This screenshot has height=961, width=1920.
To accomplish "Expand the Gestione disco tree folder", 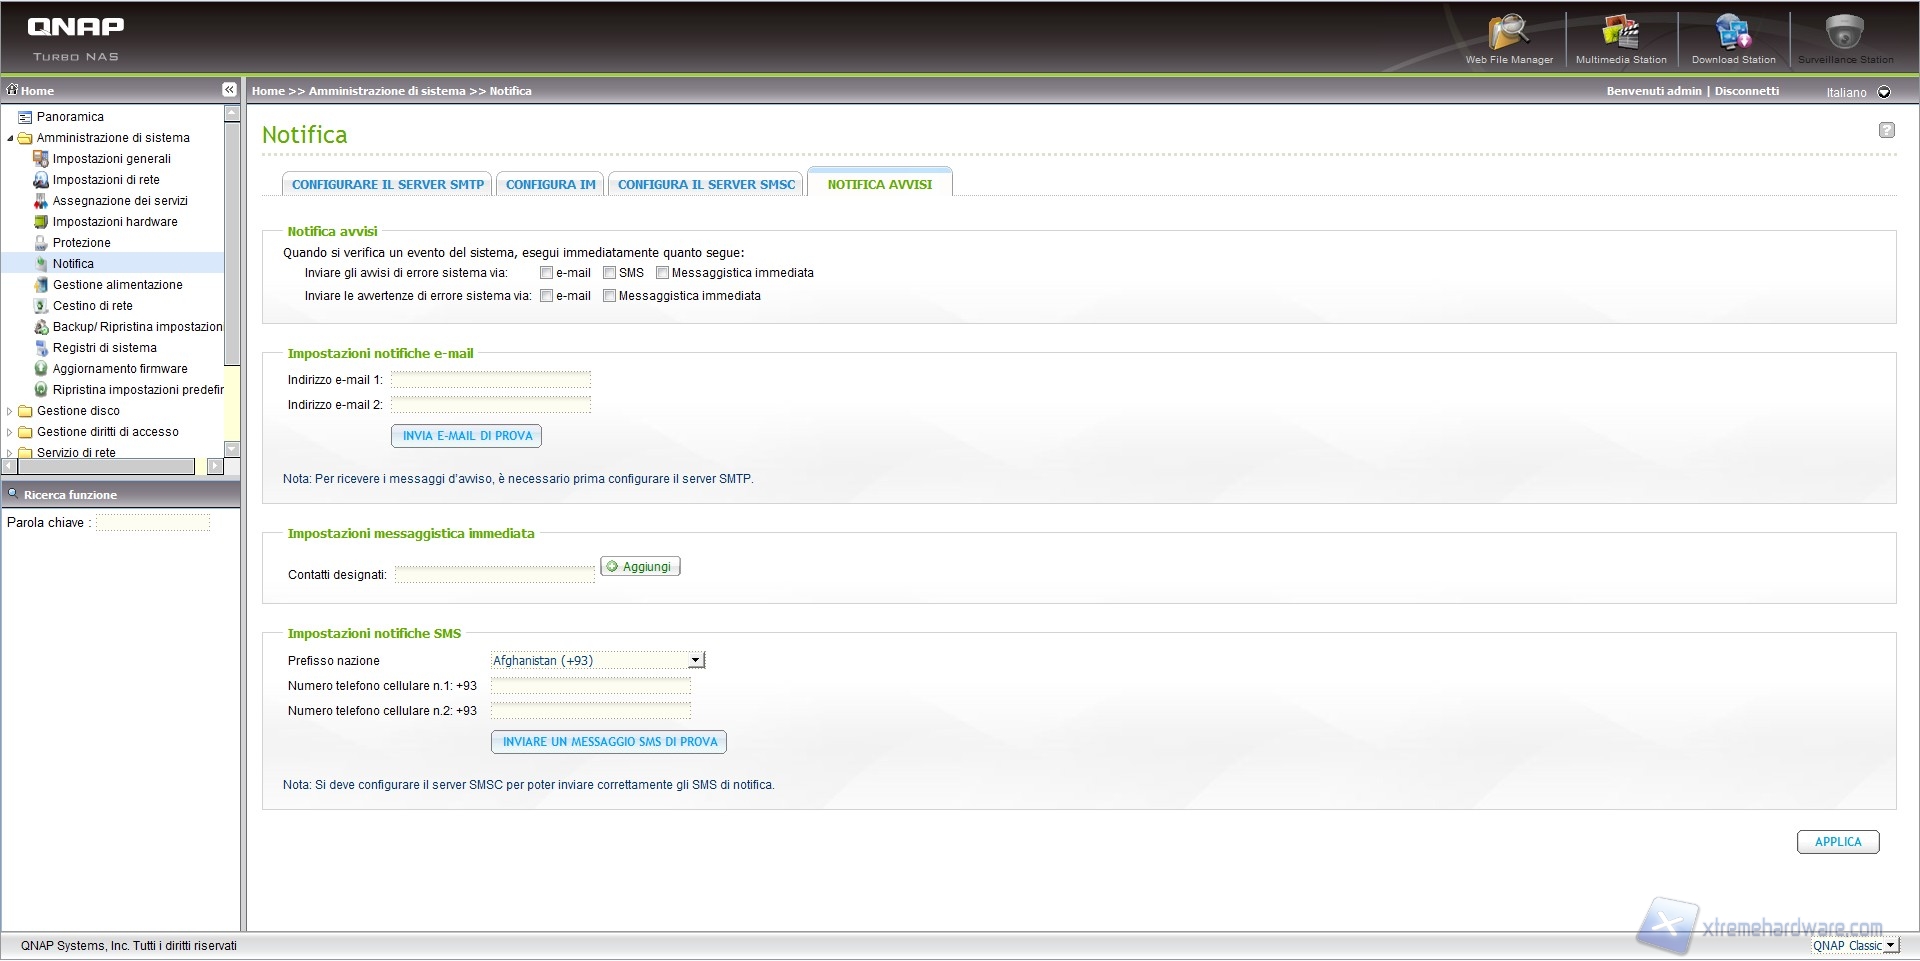I will [x=10, y=411].
